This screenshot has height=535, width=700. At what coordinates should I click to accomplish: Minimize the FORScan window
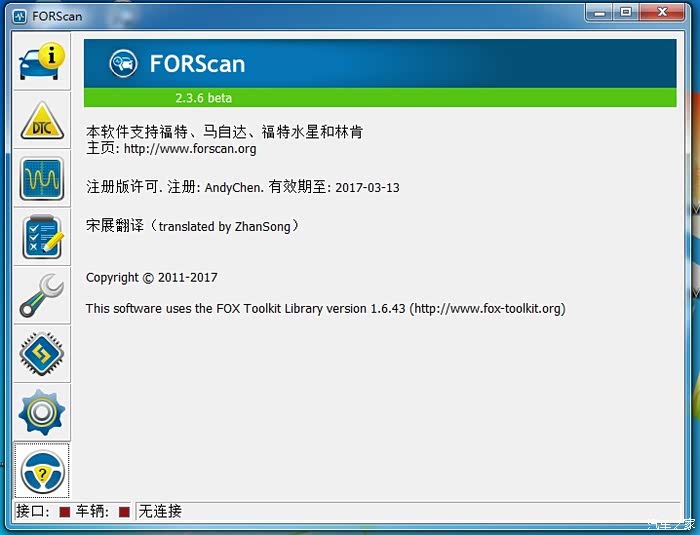pos(600,13)
